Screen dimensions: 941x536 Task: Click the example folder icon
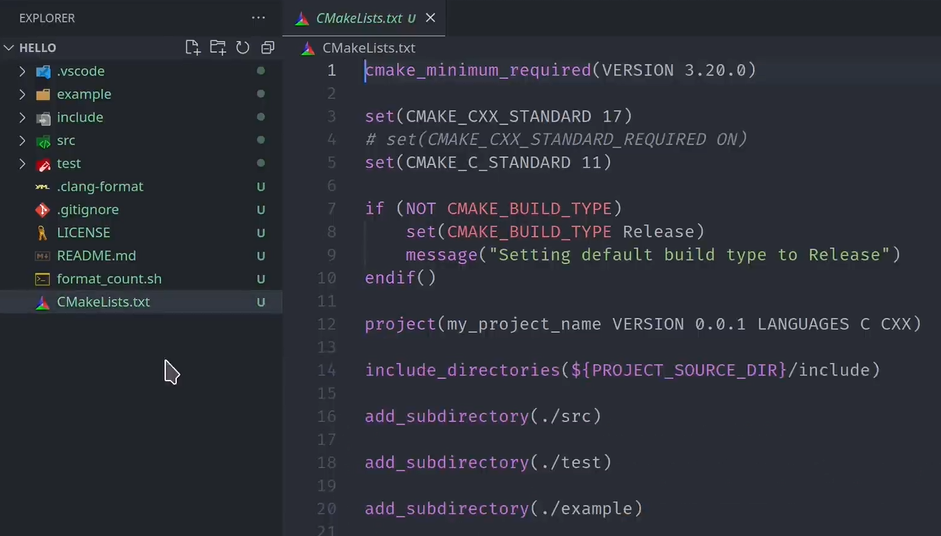click(x=43, y=94)
